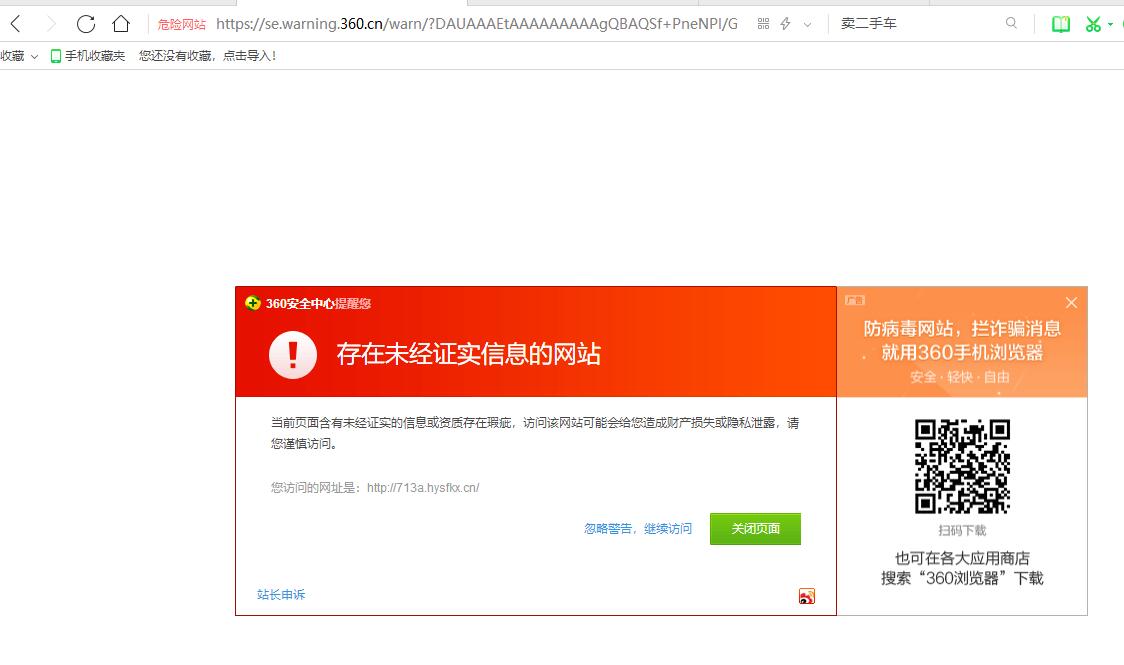Open the QR code grid icon in address bar
Image resolution: width=1124 pixels, height=665 pixels.
(764, 24)
